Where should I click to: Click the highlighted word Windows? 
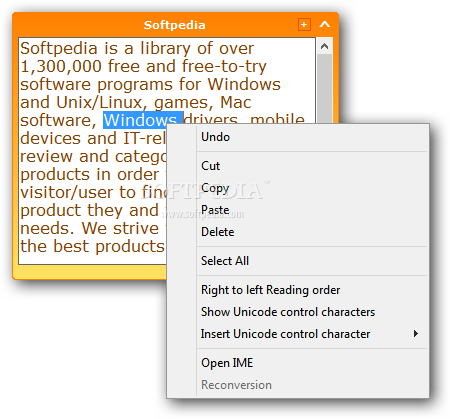click(143, 120)
